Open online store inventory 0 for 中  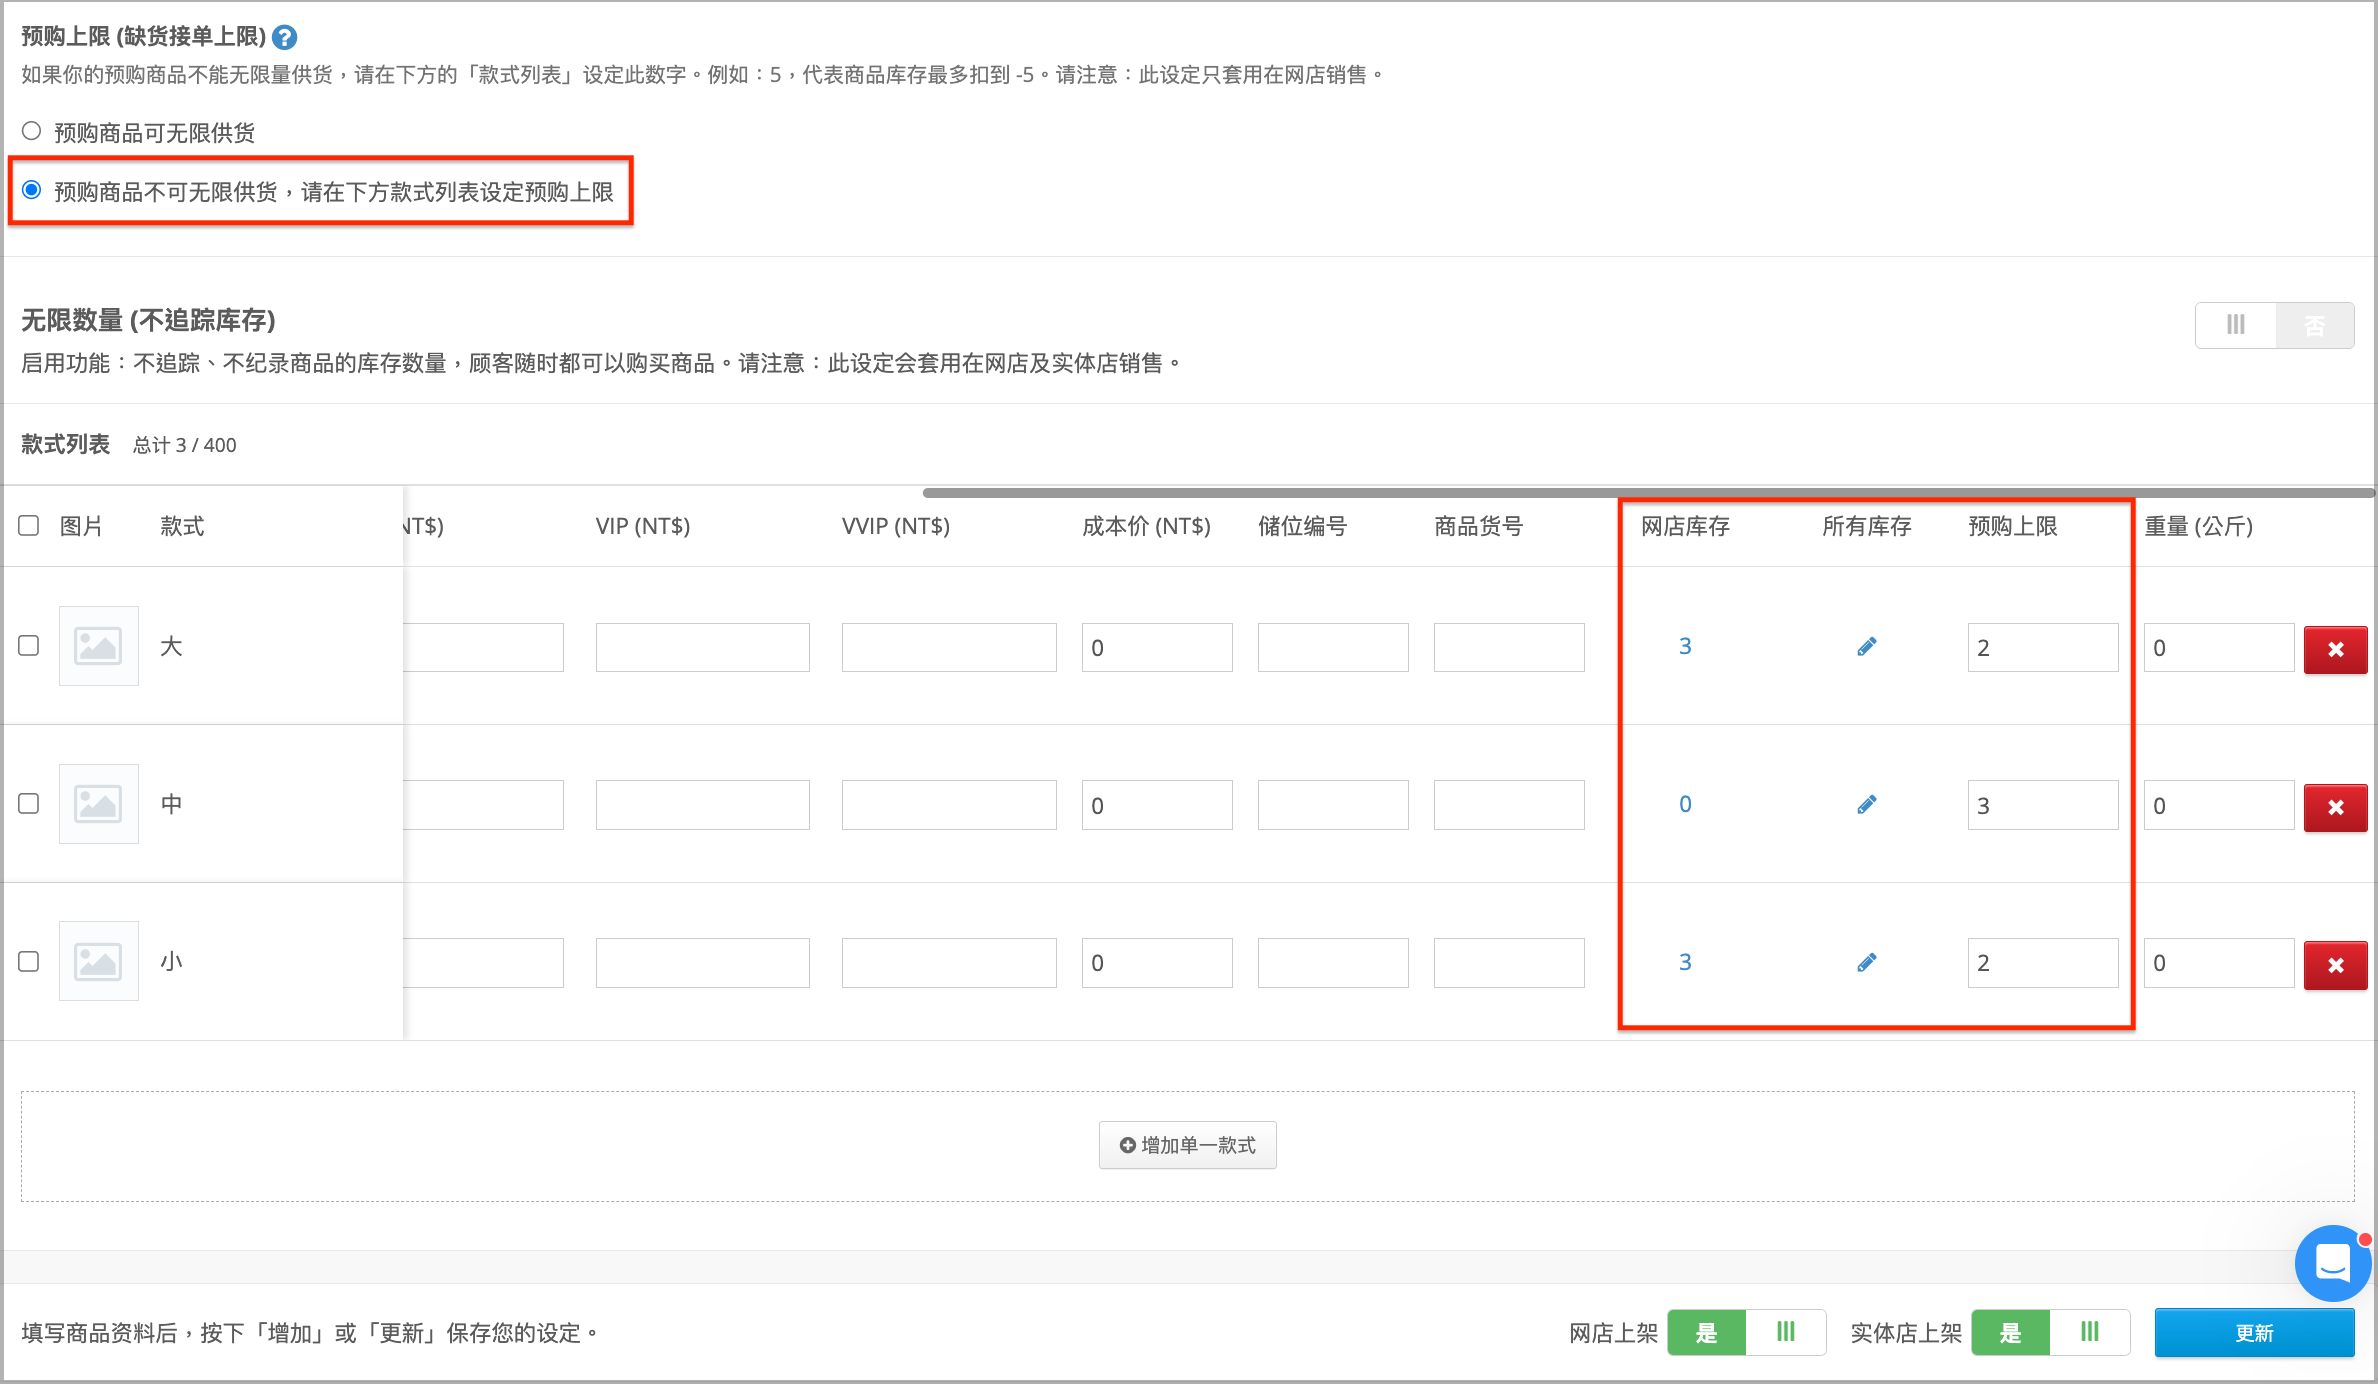tap(1685, 804)
